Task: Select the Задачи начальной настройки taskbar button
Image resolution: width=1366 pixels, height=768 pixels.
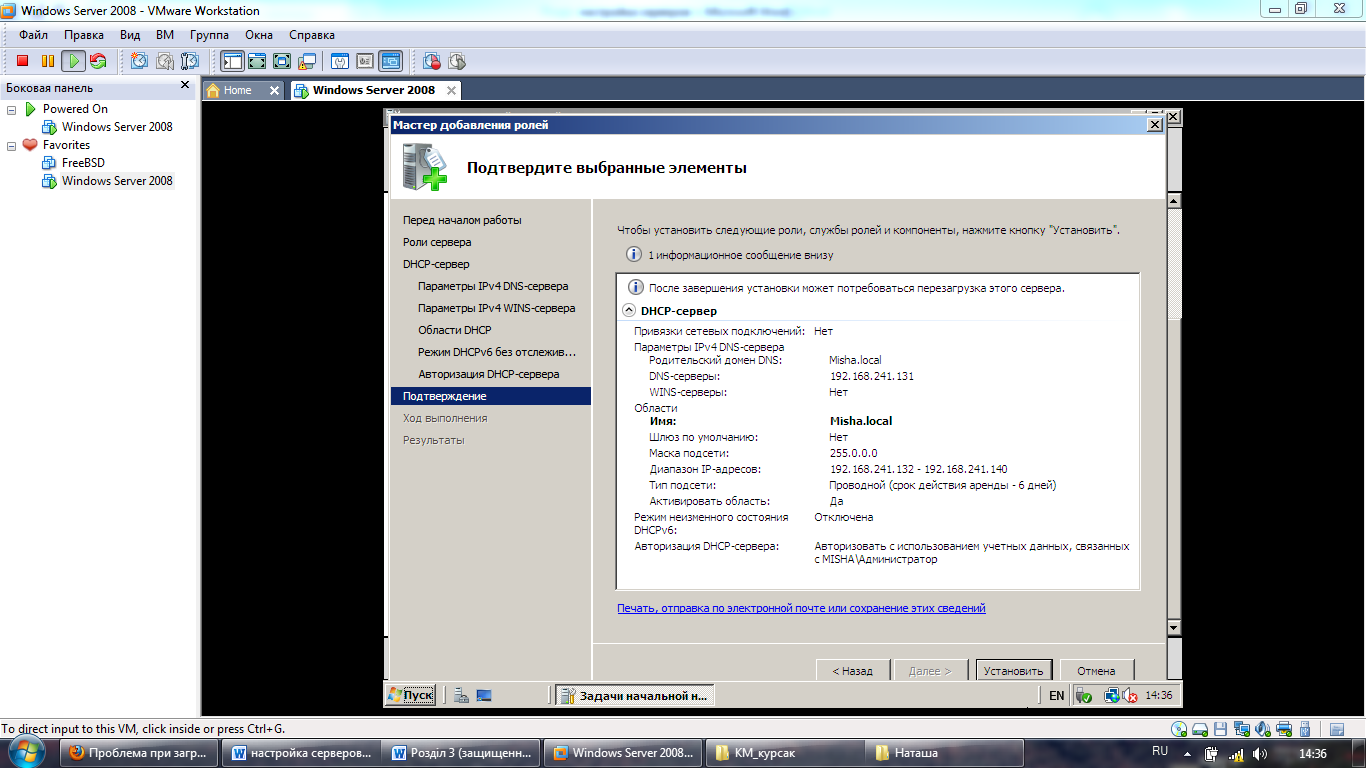Action: coord(634,695)
